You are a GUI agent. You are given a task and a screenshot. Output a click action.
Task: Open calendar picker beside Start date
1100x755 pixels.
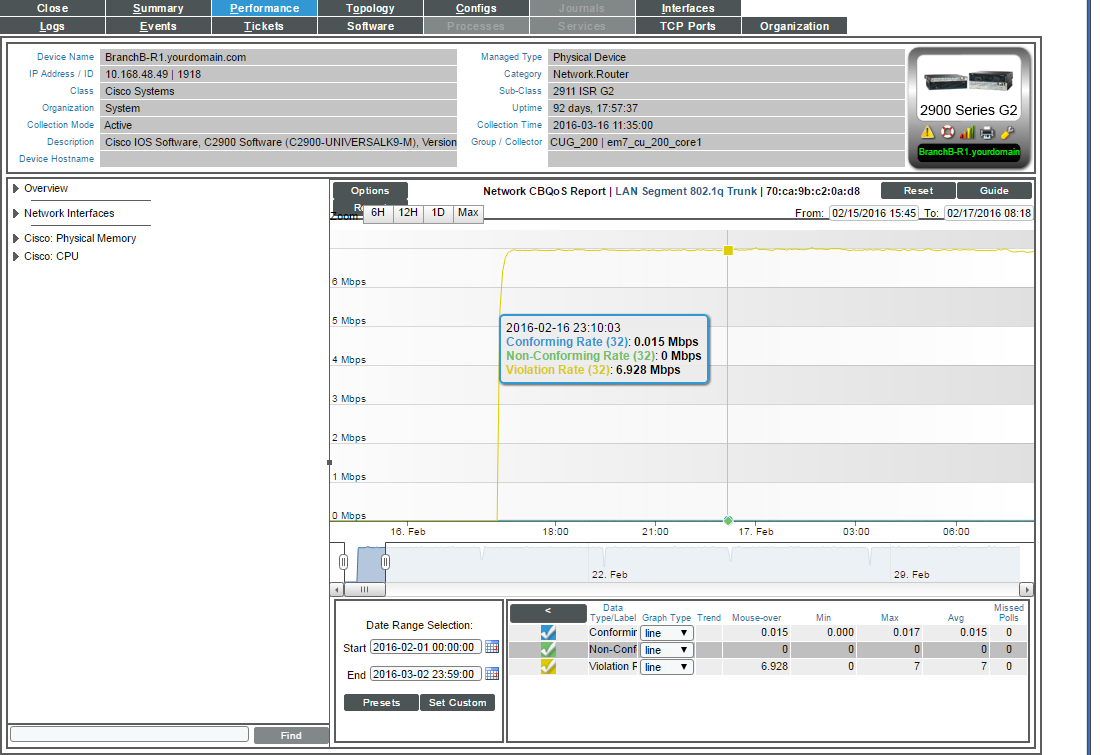[491, 647]
